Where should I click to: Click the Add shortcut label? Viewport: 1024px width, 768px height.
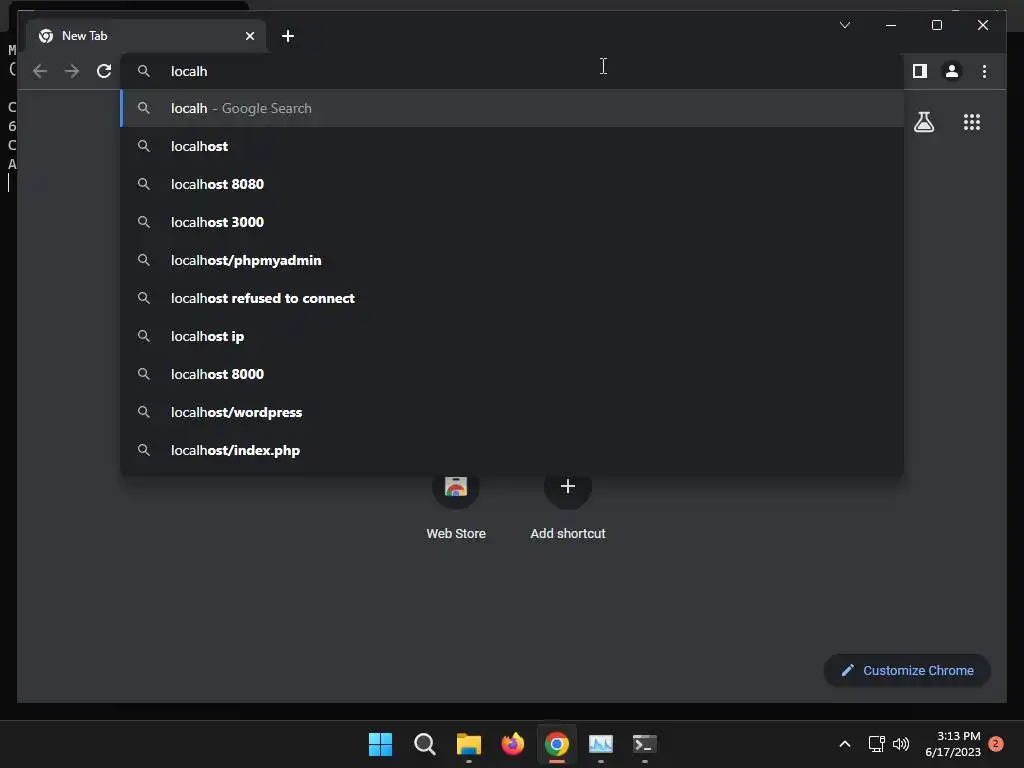point(568,534)
